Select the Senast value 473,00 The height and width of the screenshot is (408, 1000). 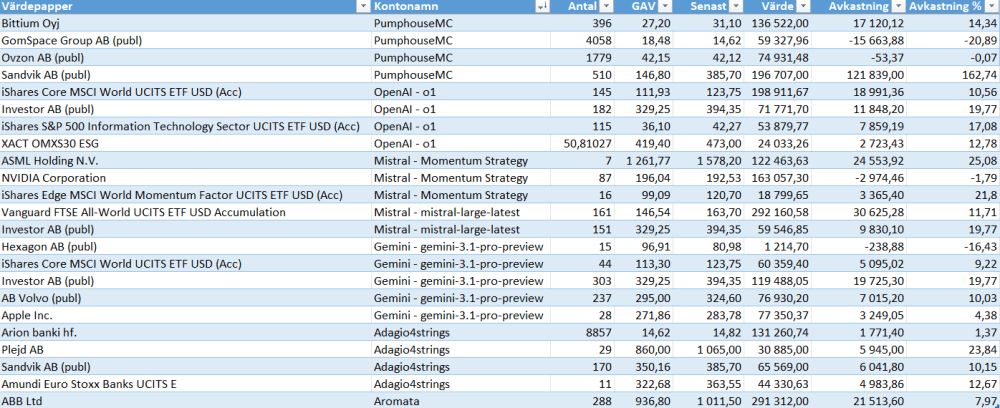tap(709, 143)
